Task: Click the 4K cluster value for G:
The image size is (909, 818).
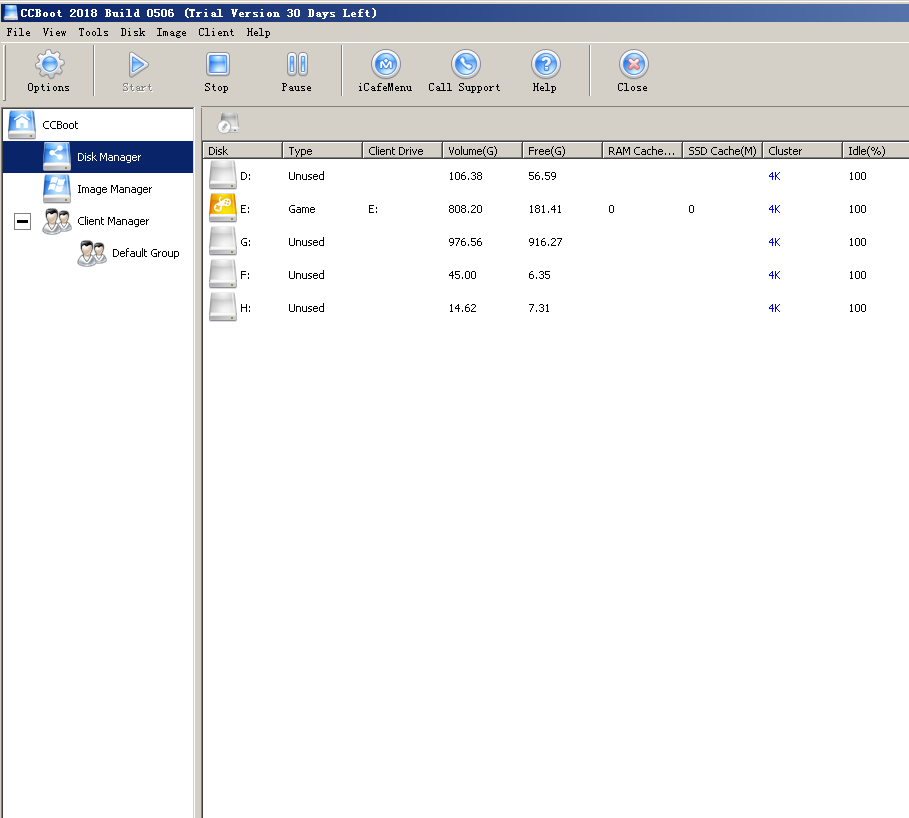Action: (x=774, y=242)
